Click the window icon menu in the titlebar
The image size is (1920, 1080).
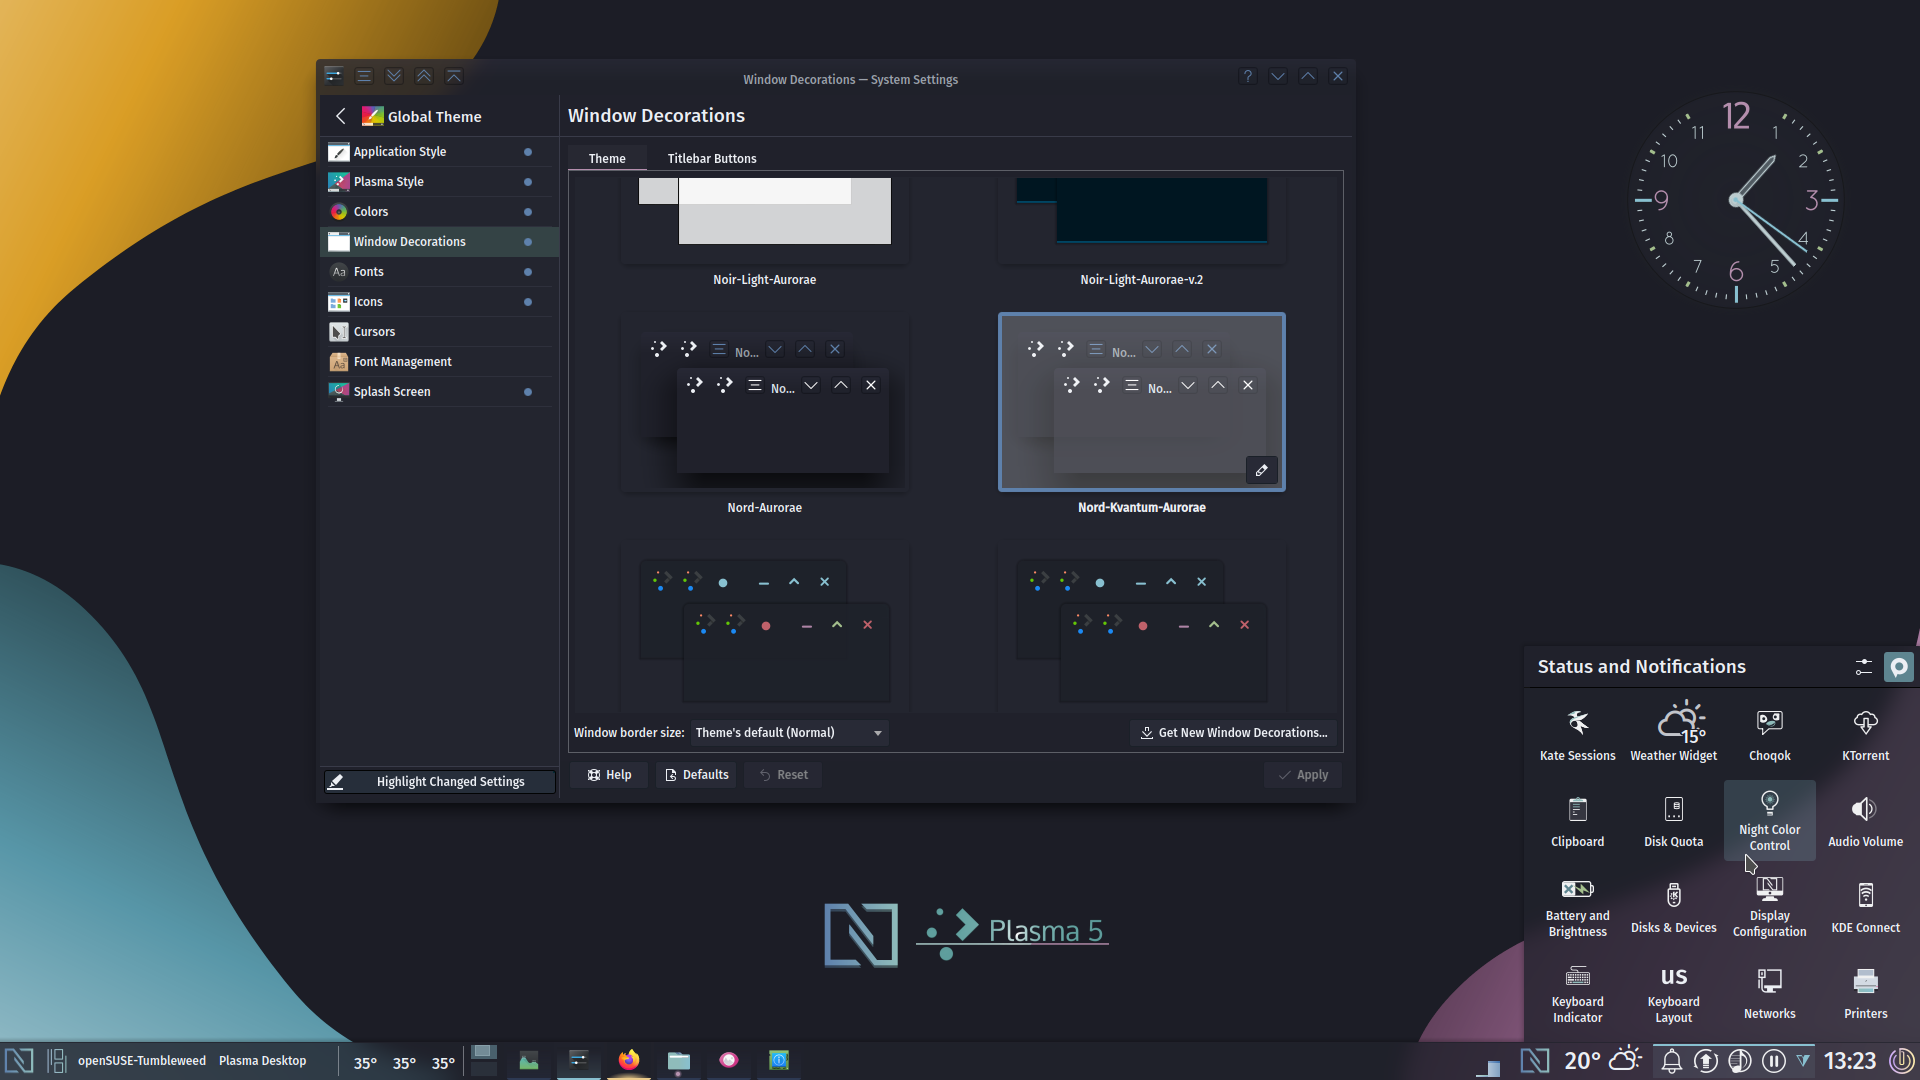pyautogui.click(x=334, y=76)
